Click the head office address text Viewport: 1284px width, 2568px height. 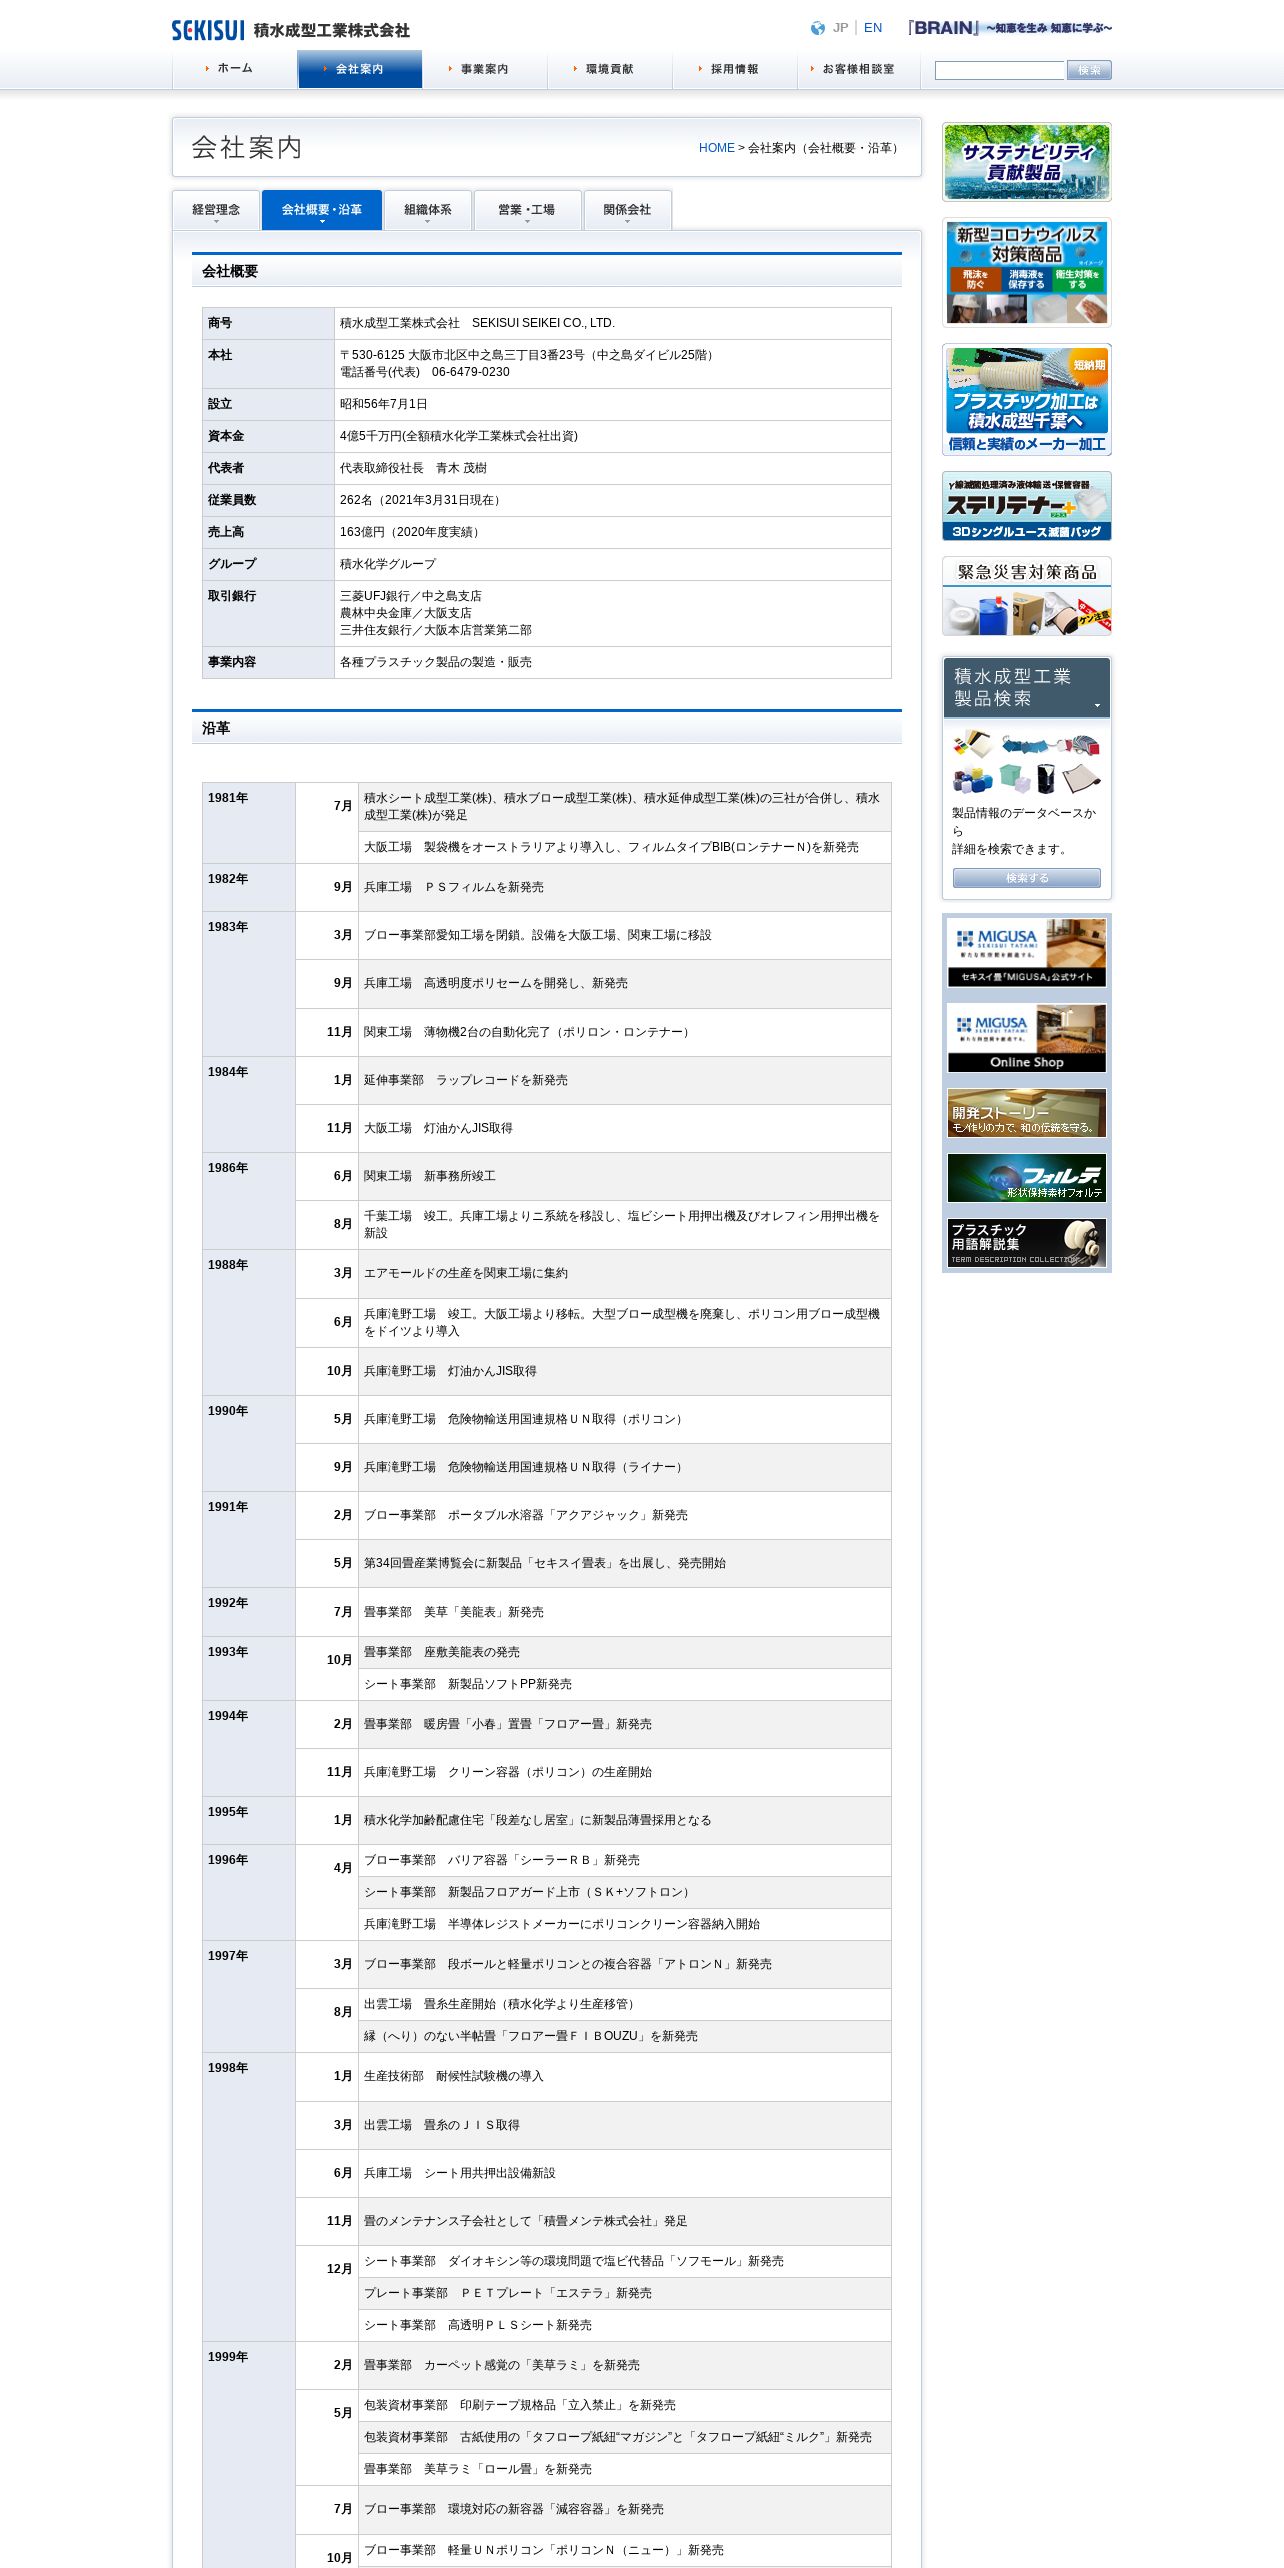tap(528, 355)
